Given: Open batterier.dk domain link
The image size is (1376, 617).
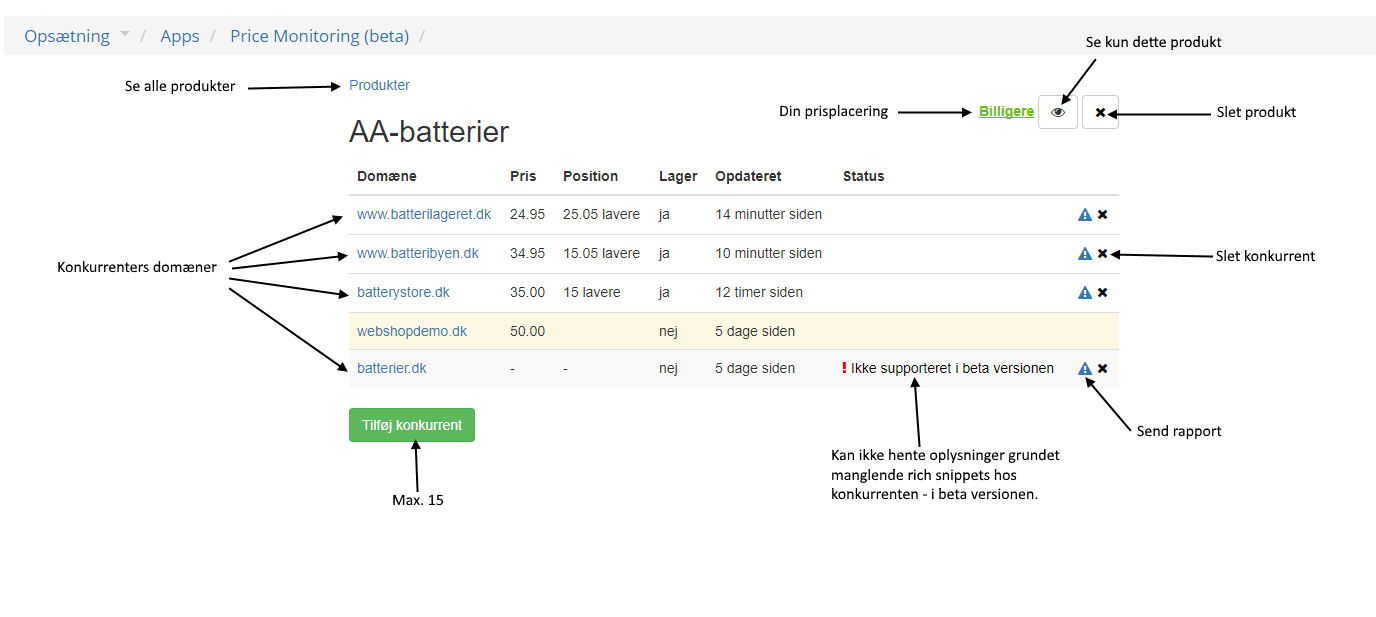Looking at the screenshot, I should (392, 368).
